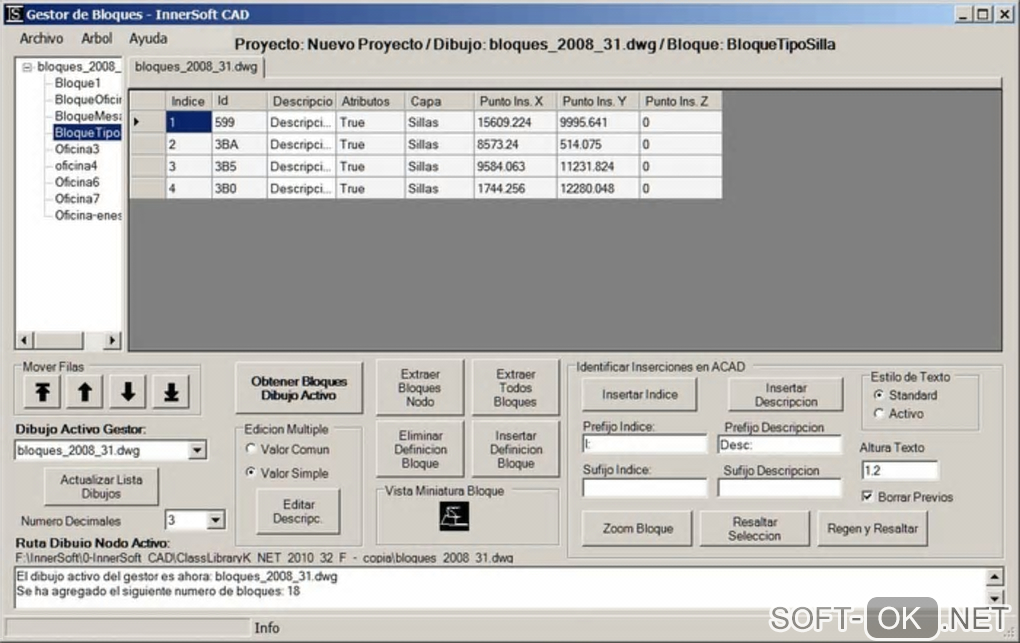Viewport: 1020px width, 643px height.
Task: Click the move row to top arrow
Action: [42, 393]
